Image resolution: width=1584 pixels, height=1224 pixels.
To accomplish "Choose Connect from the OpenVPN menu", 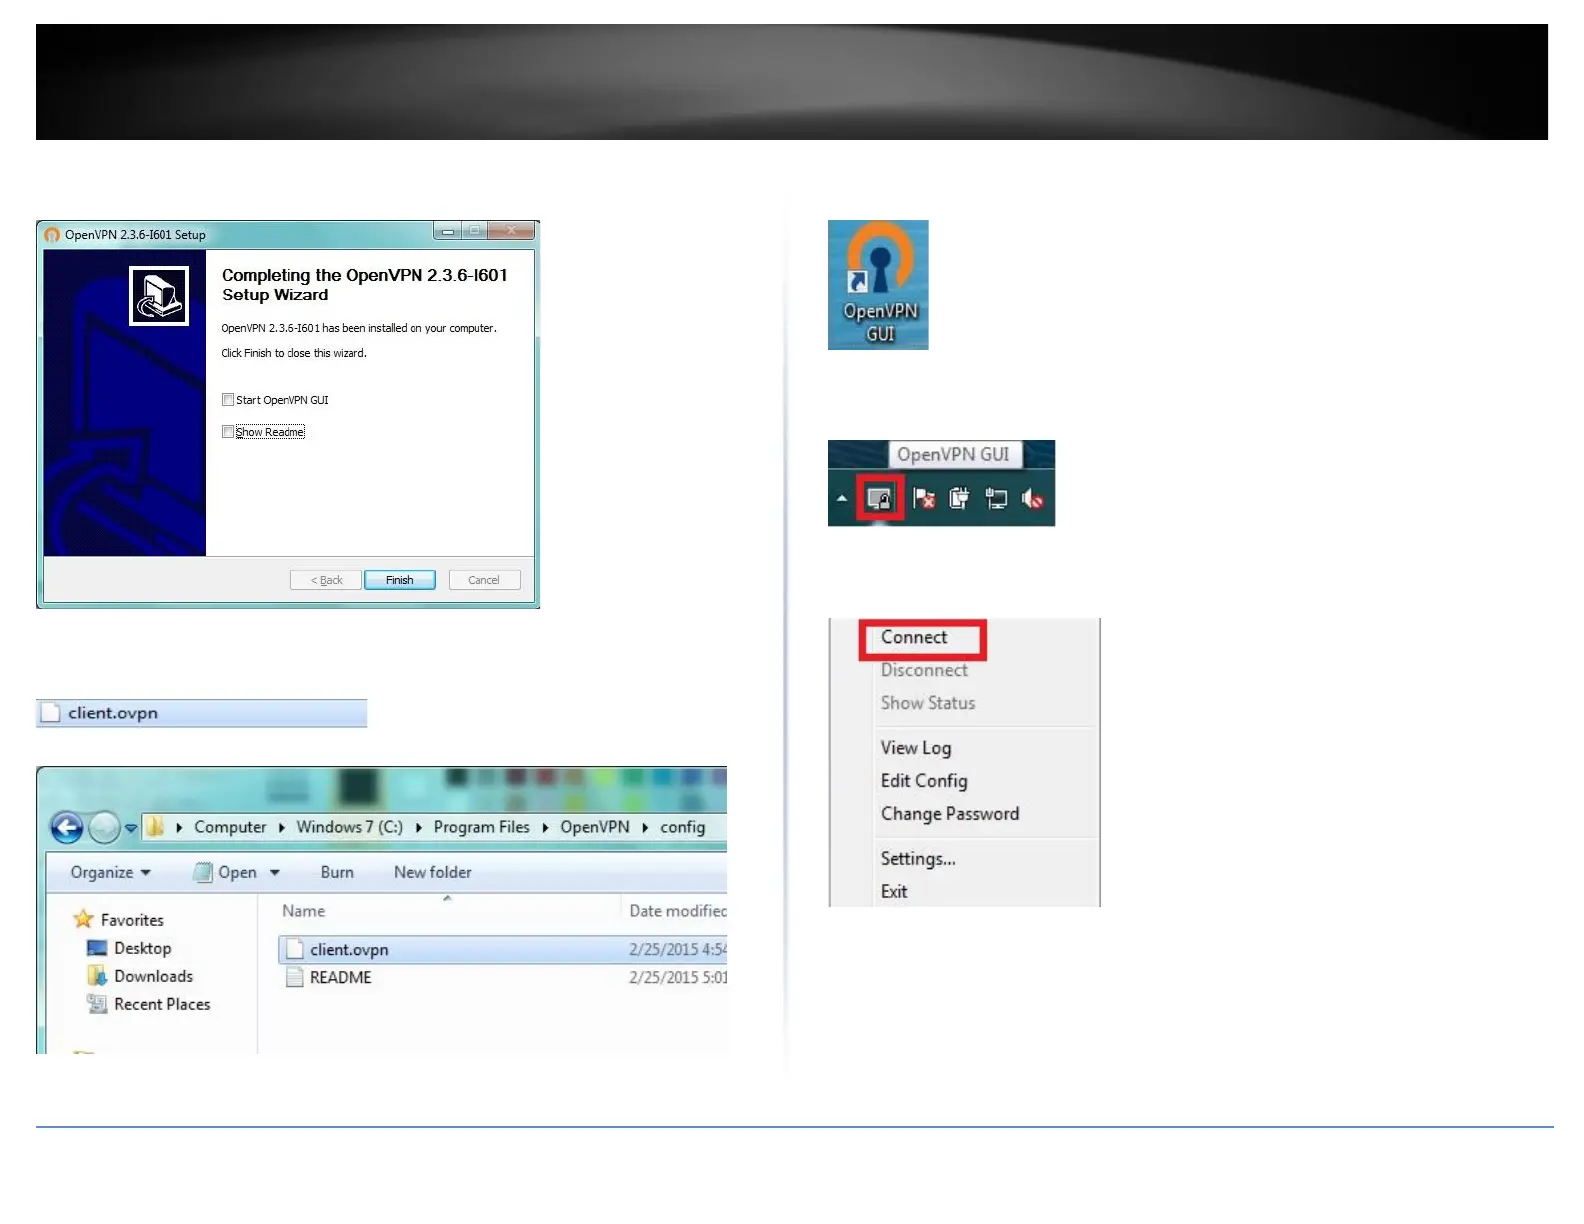I will click(x=914, y=637).
